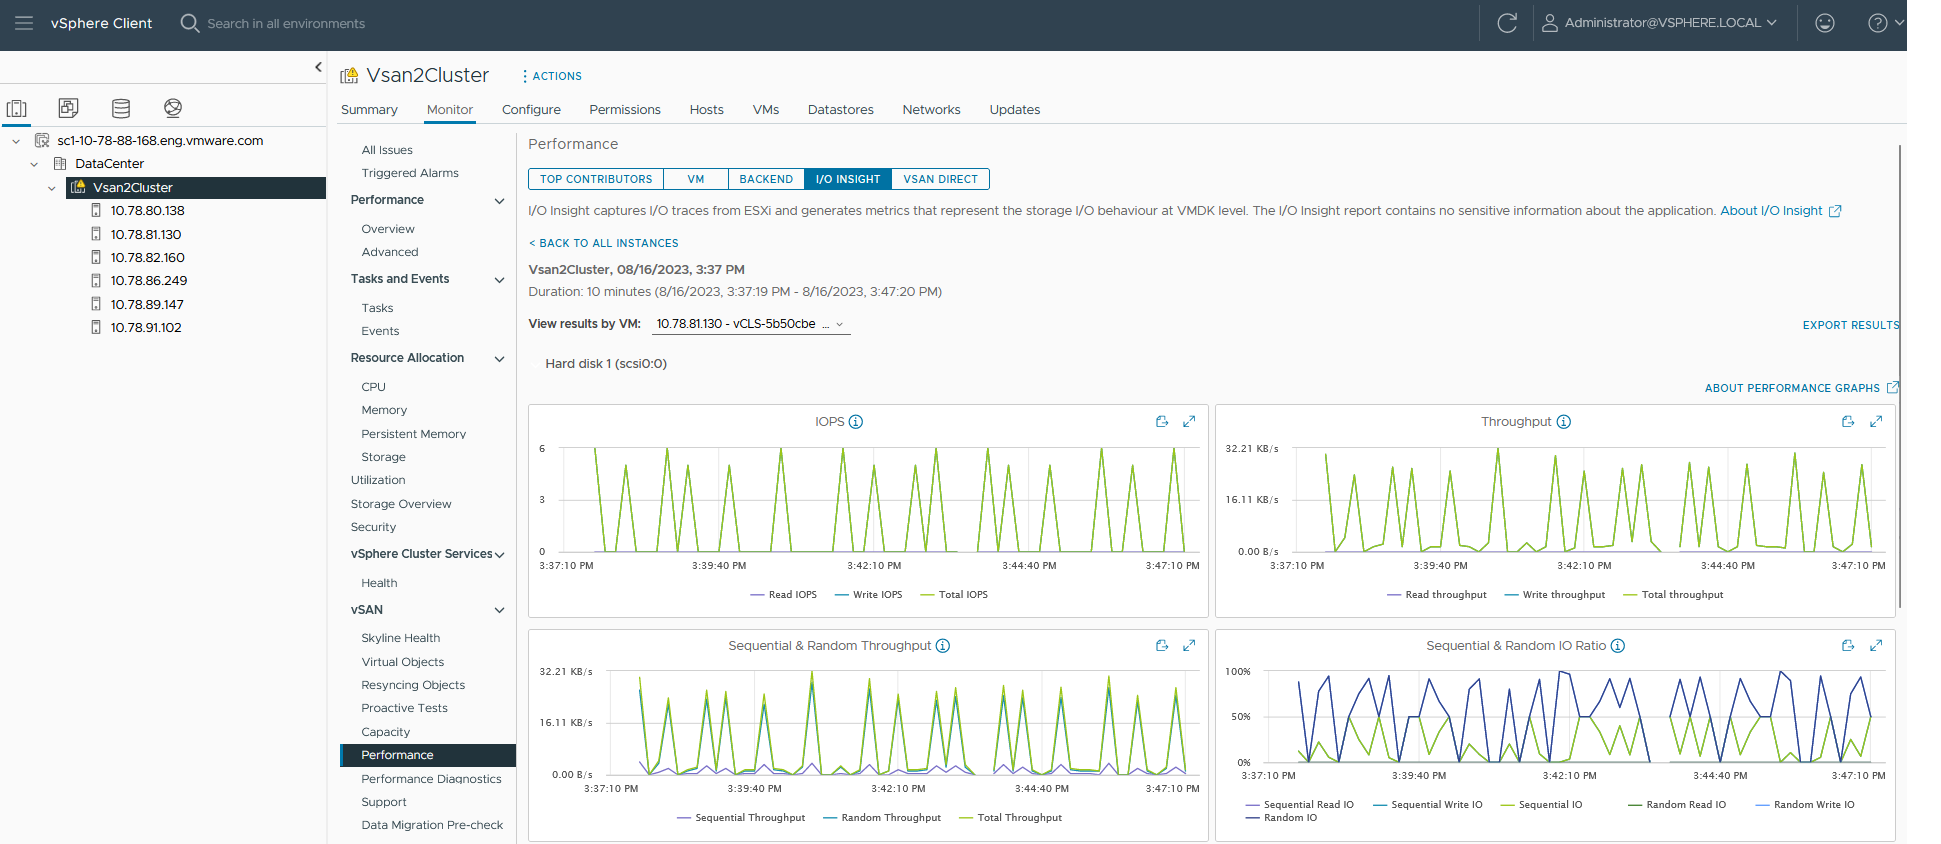Export the Throughput chart
The image size is (1941, 844).
click(x=1848, y=422)
